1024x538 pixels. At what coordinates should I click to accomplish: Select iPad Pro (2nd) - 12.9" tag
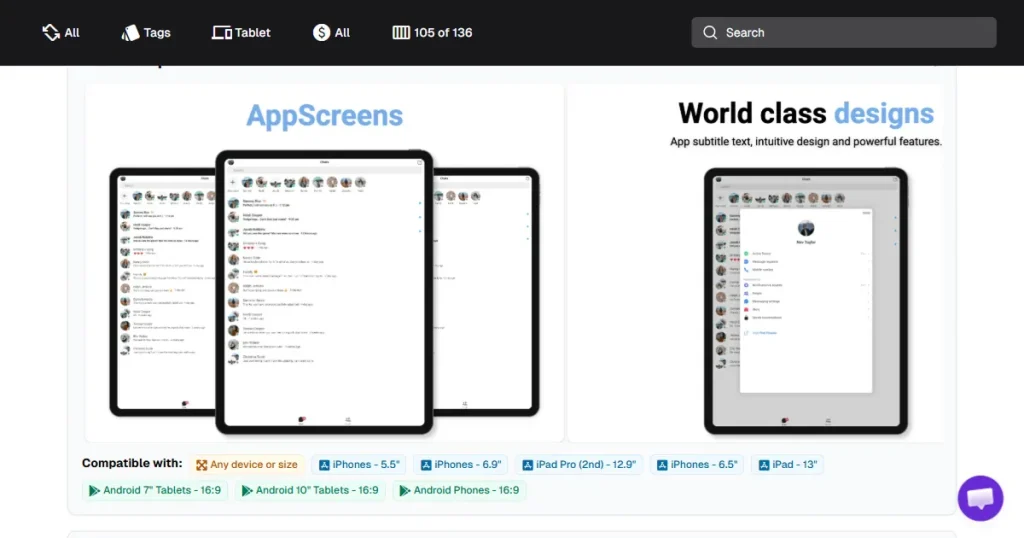coord(579,465)
